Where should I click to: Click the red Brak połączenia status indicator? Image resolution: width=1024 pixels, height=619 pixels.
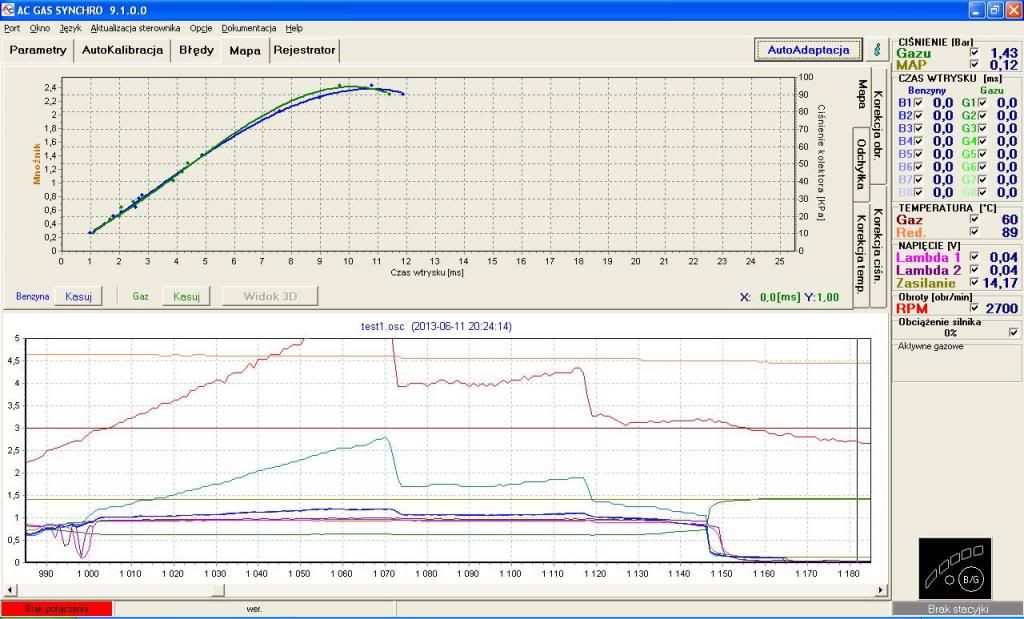click(x=57, y=608)
